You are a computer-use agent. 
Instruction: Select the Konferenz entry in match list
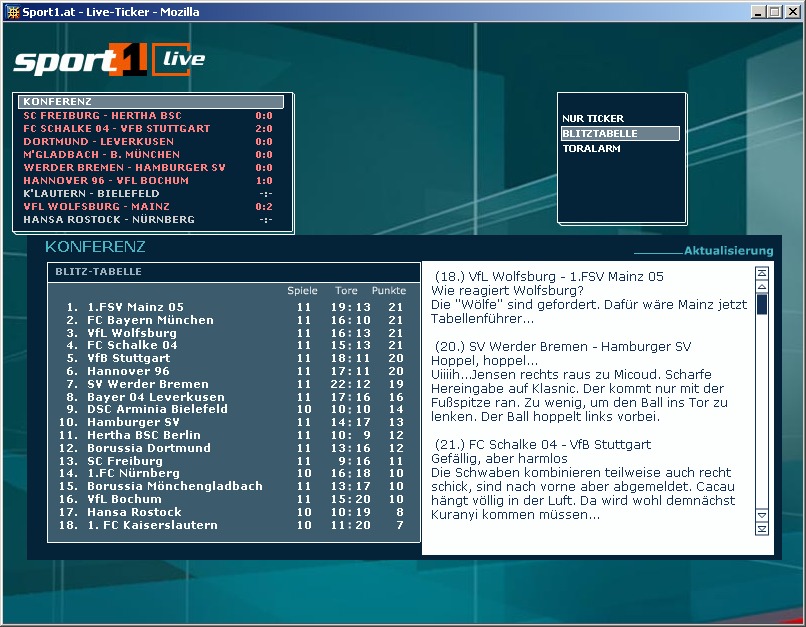click(151, 102)
